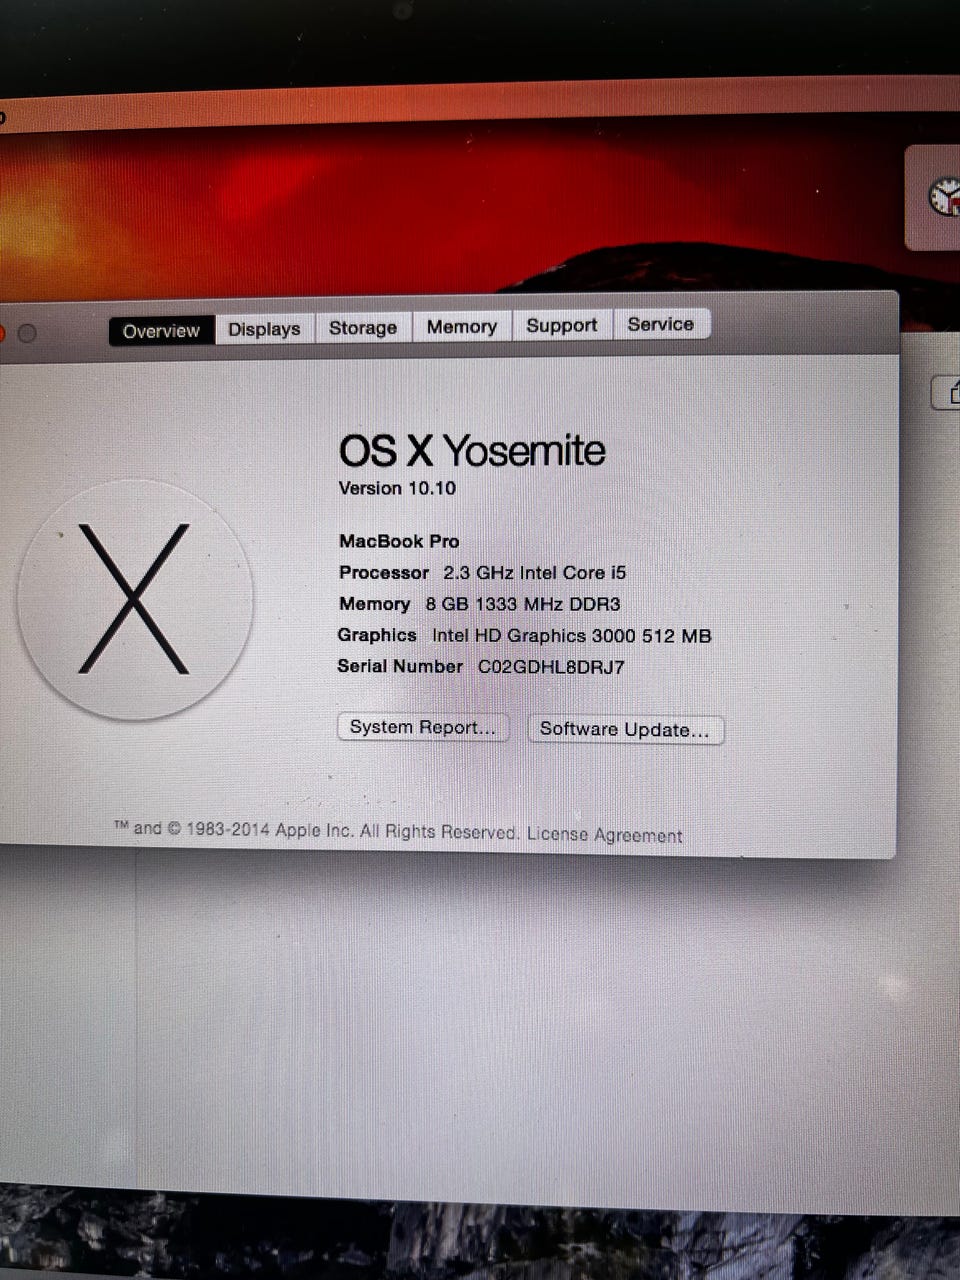Click the OS X Yosemite X logo
Image resolution: width=960 pixels, height=1280 pixels.
click(x=135, y=599)
